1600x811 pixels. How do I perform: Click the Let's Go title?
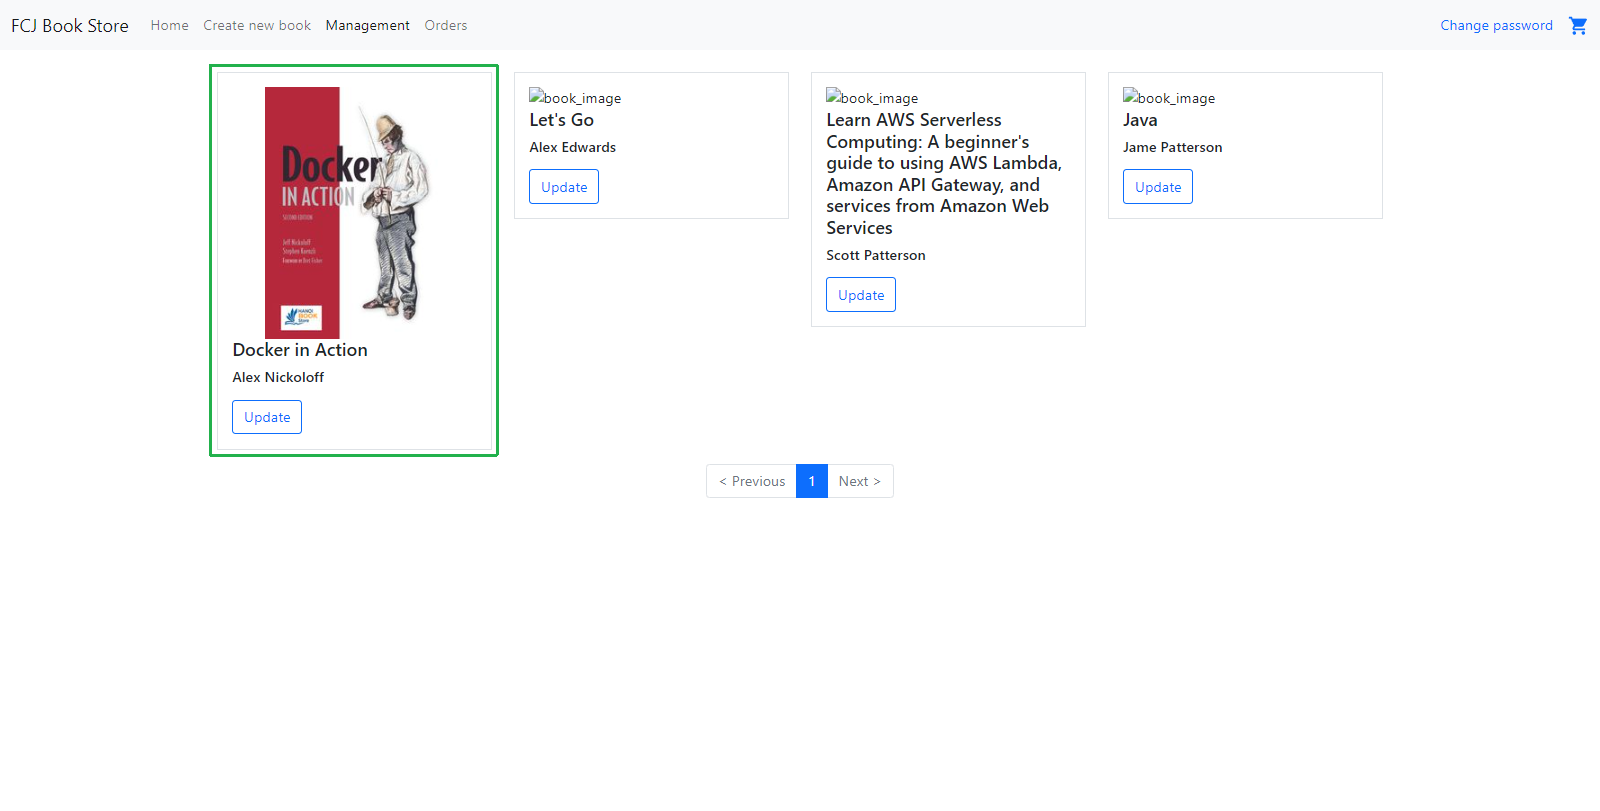[561, 120]
